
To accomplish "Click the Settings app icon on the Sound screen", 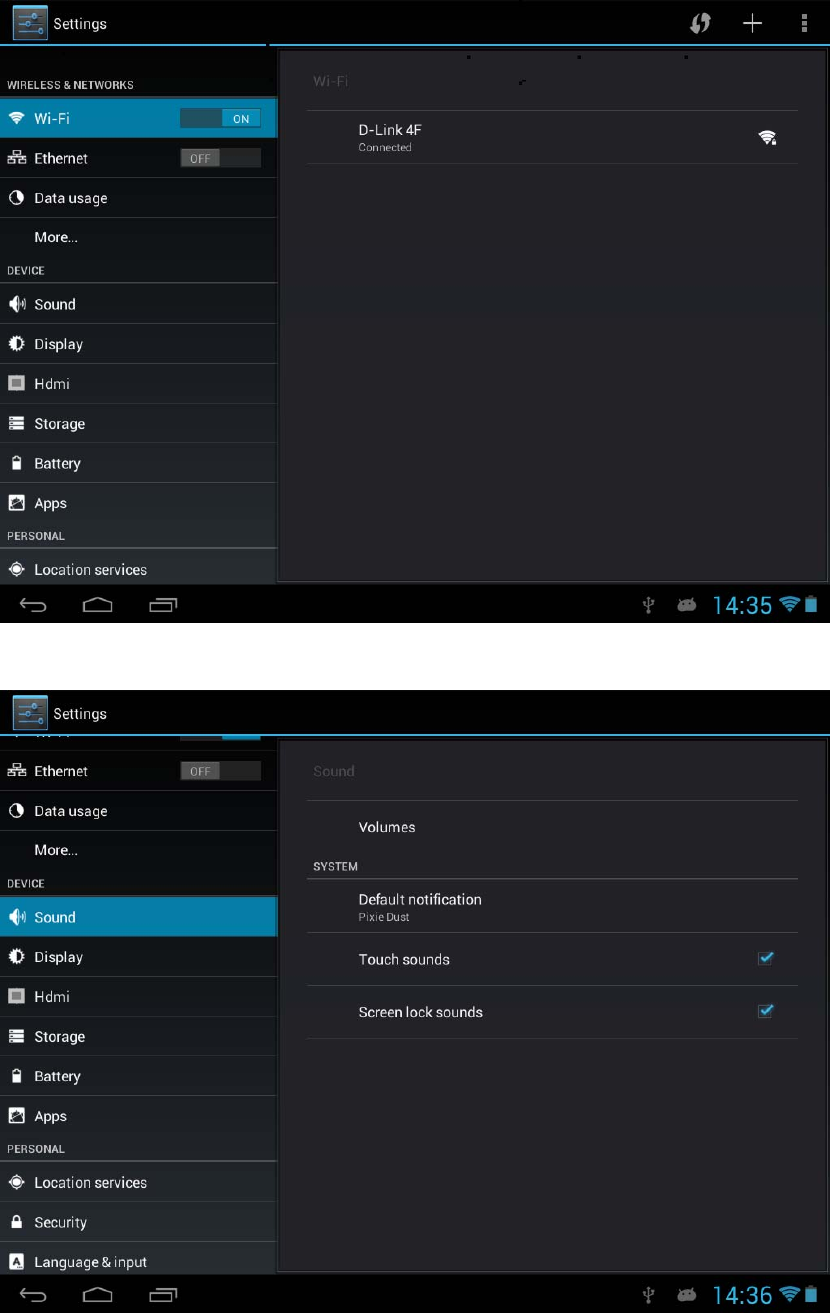I will (x=30, y=713).
